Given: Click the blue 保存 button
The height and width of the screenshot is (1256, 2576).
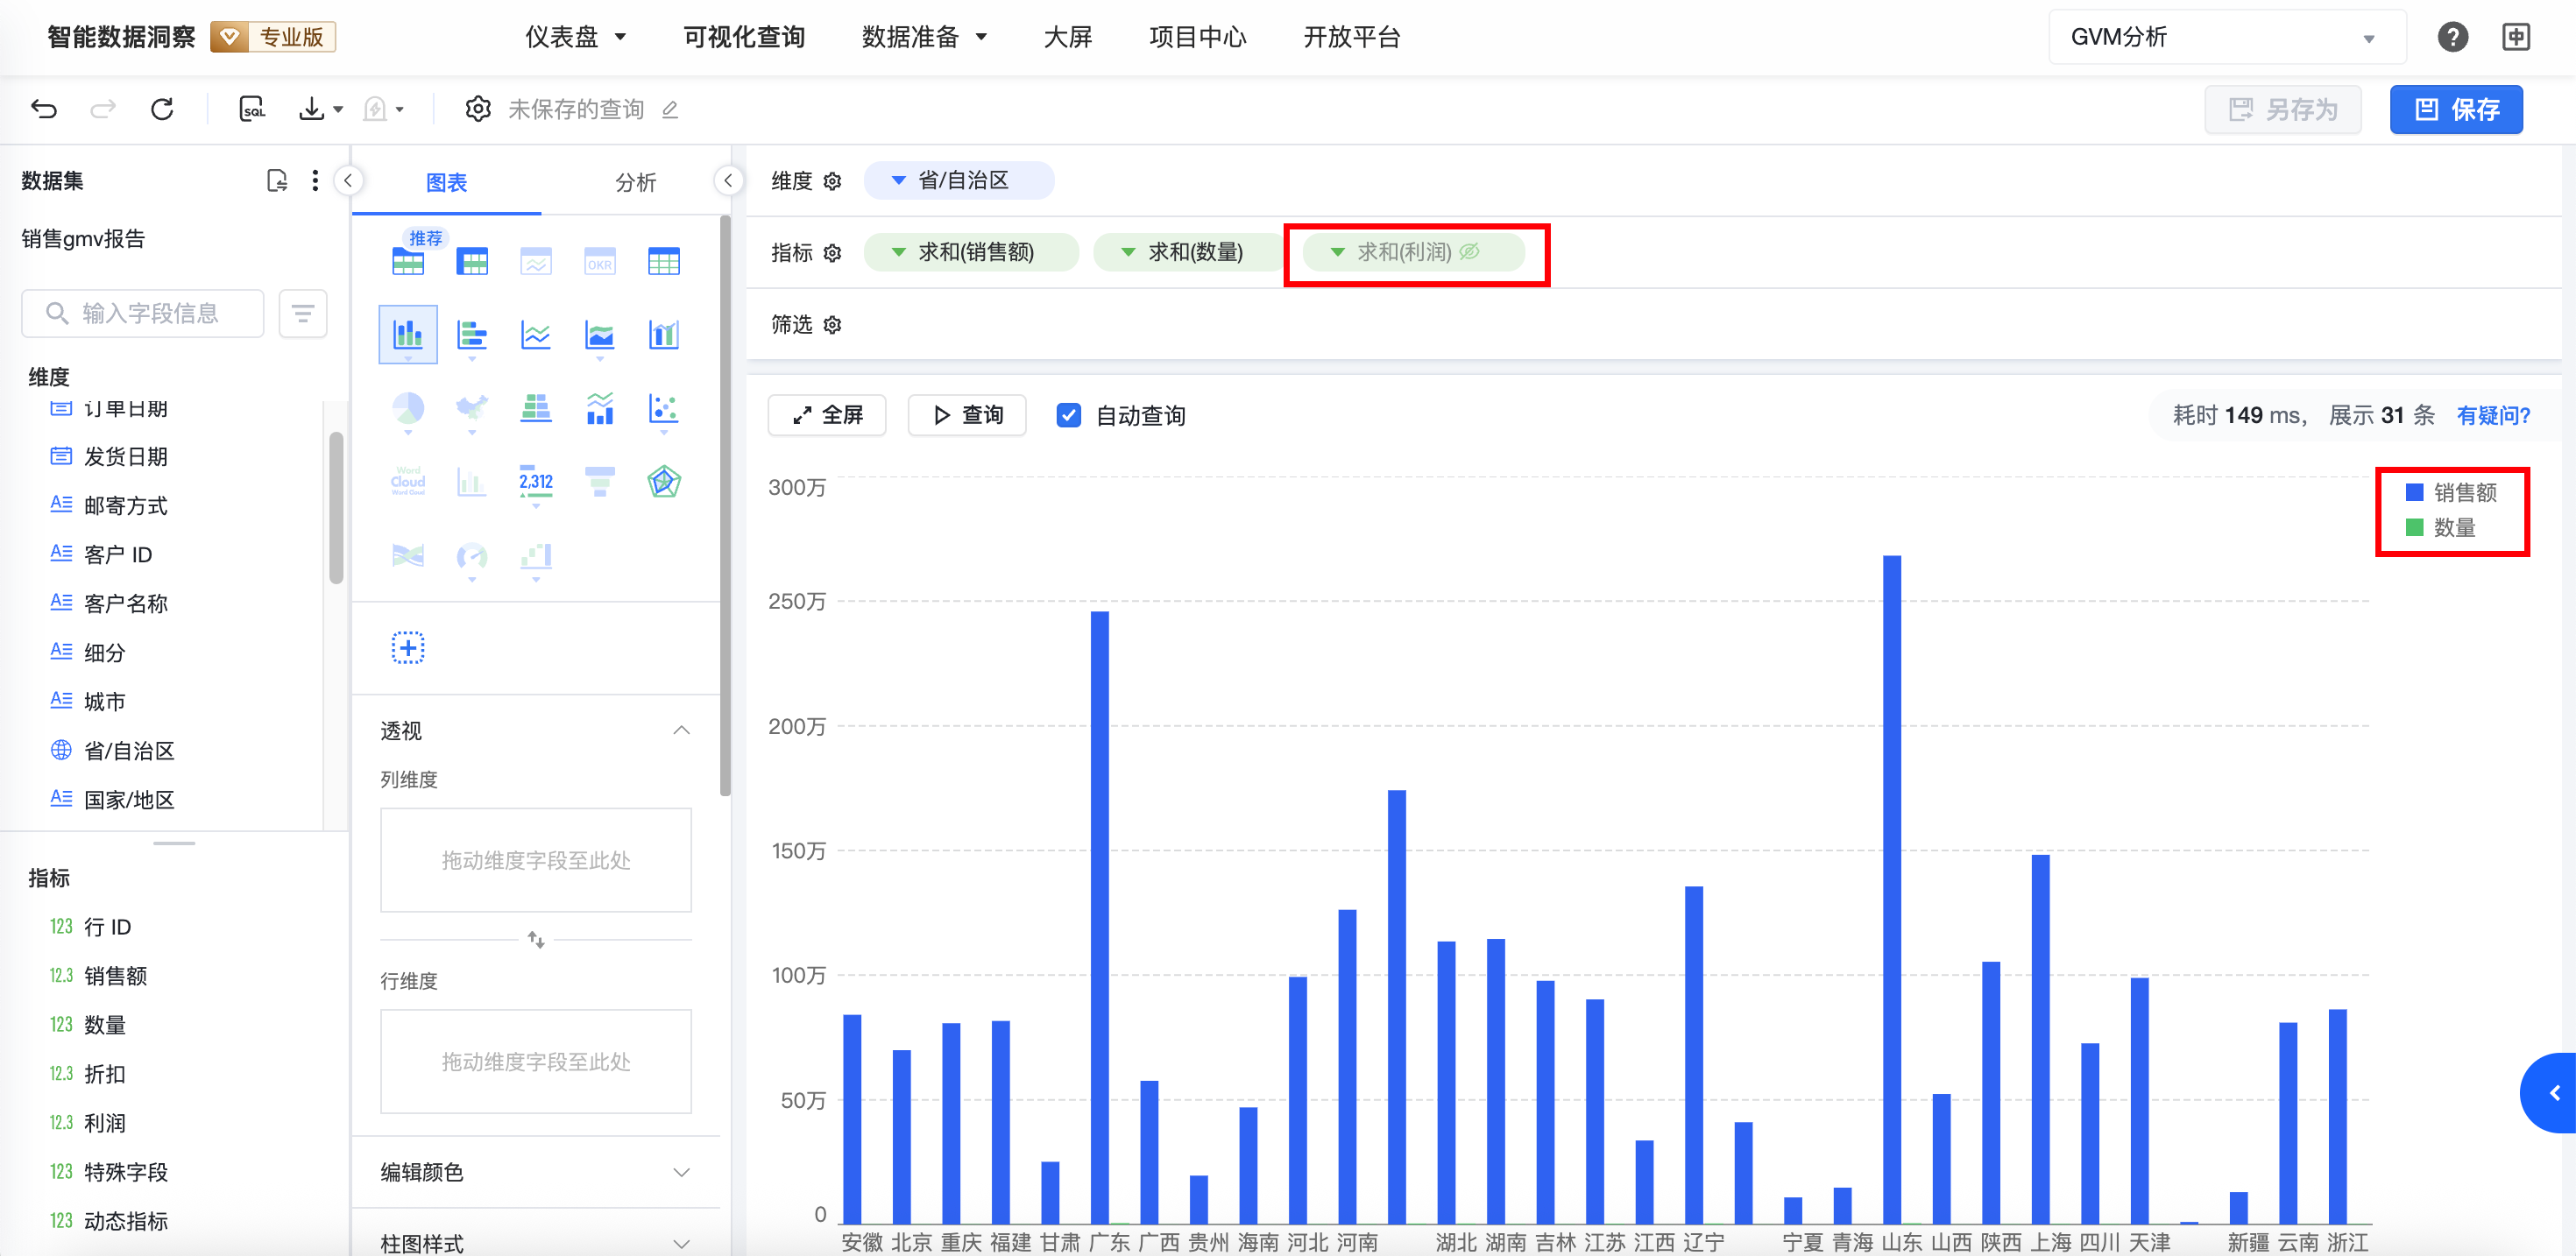Looking at the screenshot, I should tap(2455, 109).
